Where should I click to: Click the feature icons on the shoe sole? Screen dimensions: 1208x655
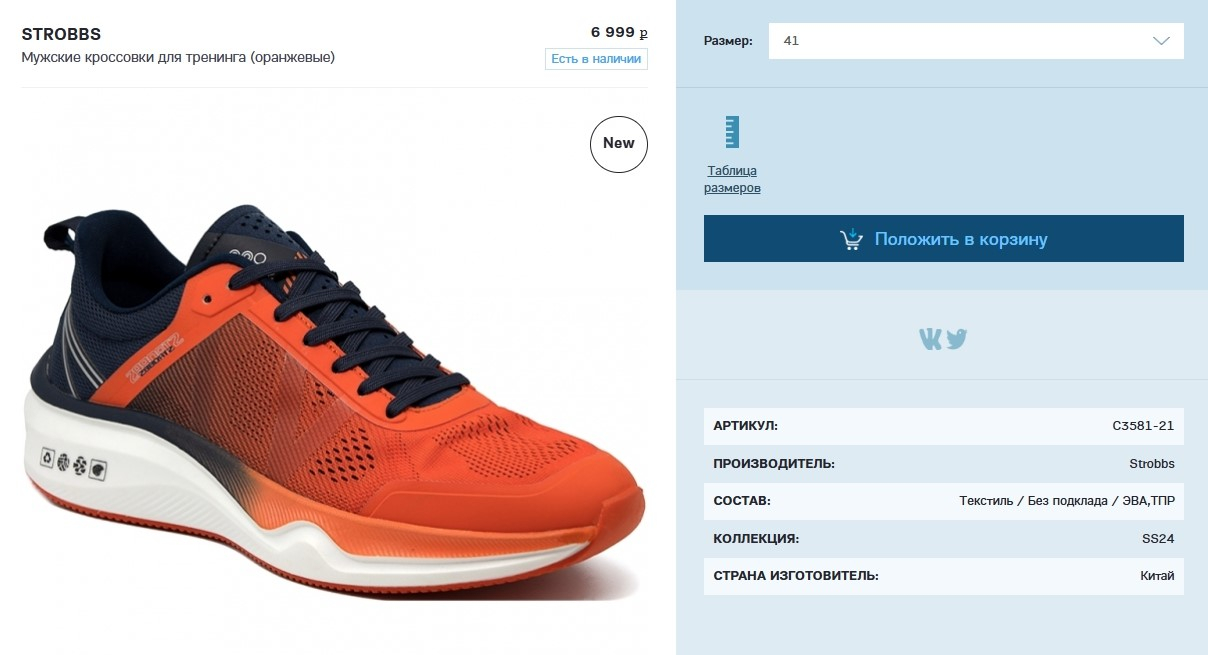[73, 463]
